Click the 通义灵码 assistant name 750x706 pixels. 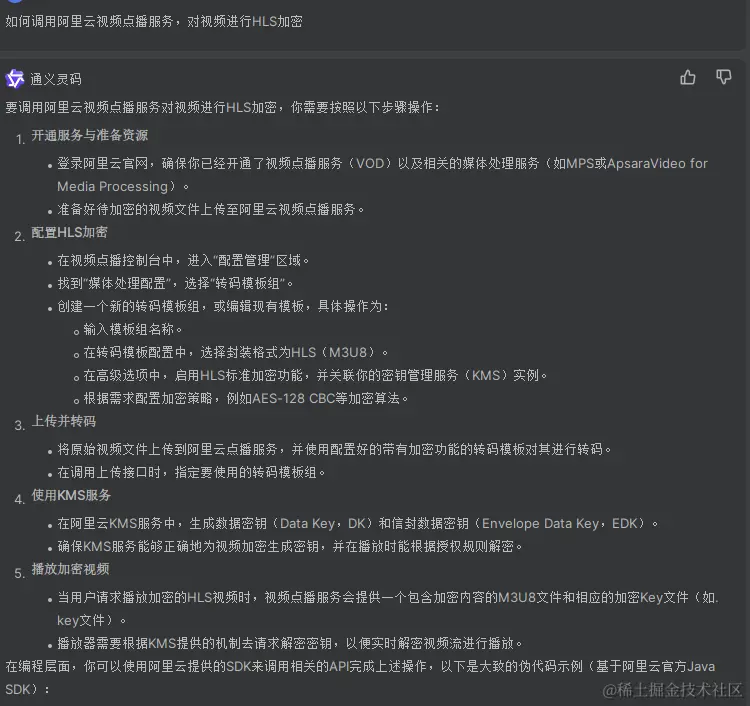tap(56, 79)
